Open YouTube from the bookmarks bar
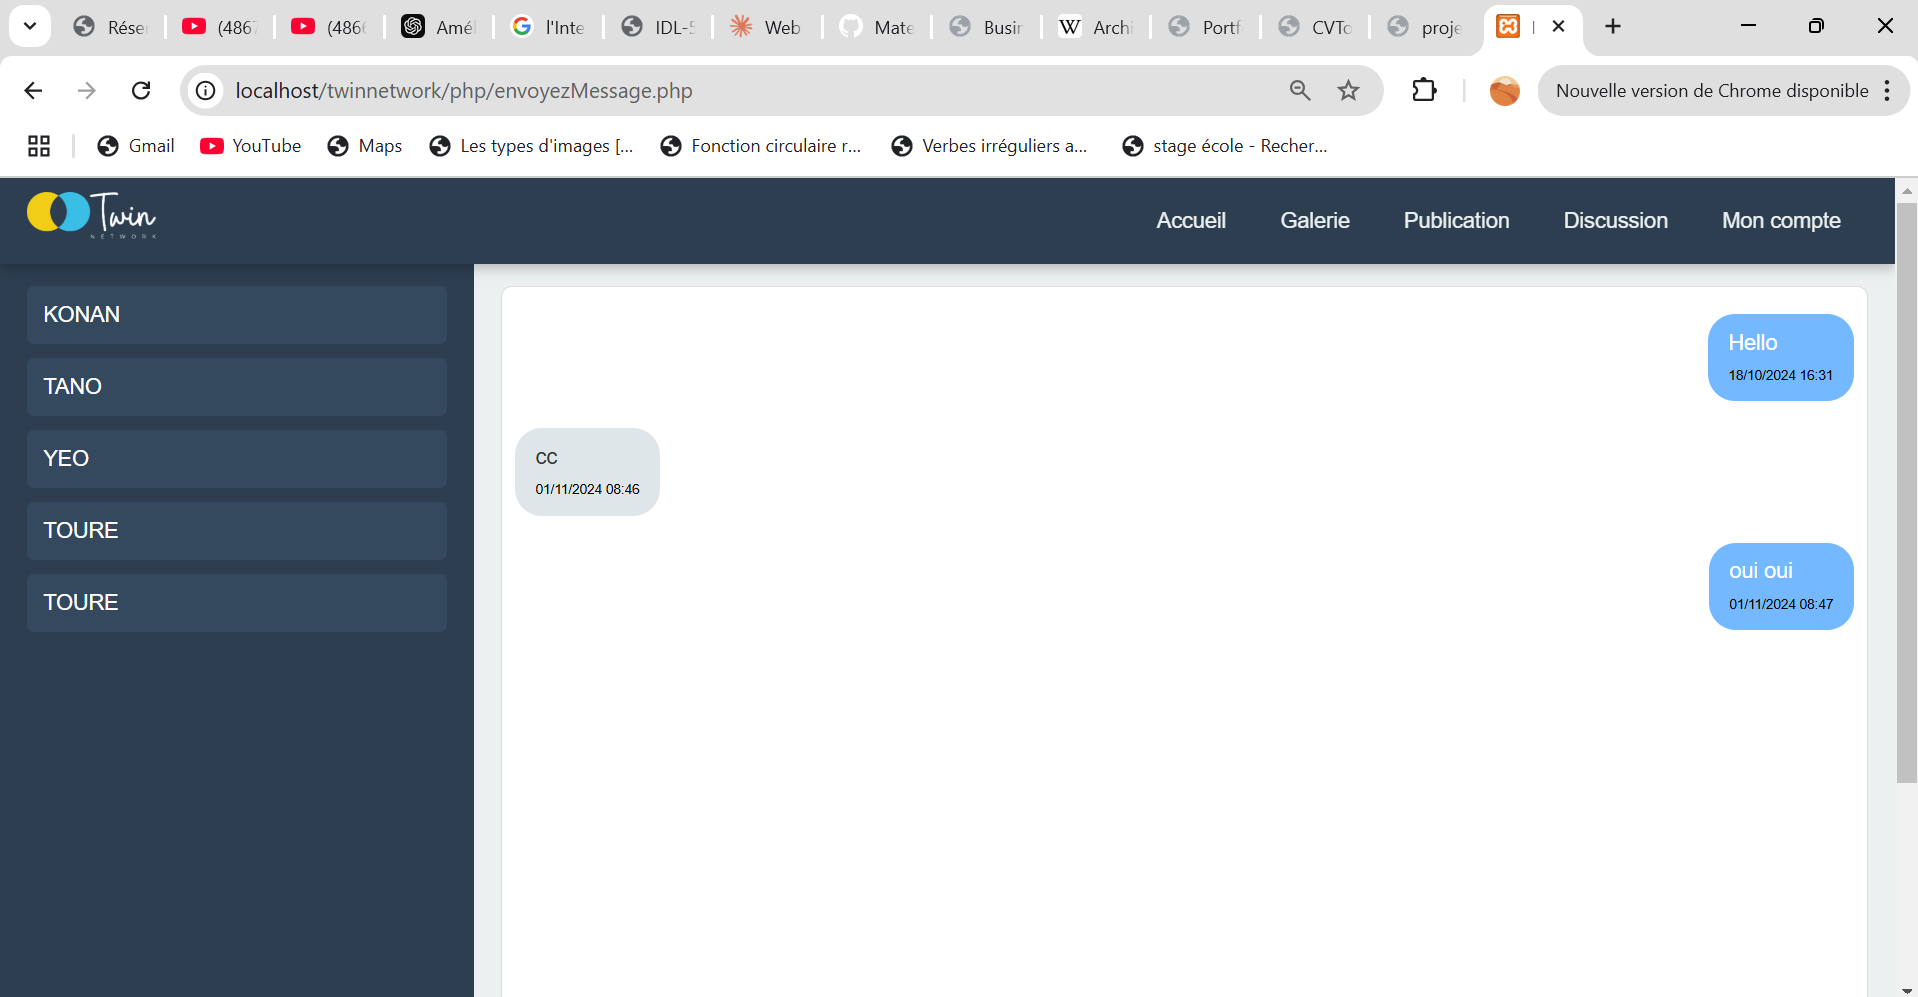This screenshot has width=1918, height=997. 250,145
